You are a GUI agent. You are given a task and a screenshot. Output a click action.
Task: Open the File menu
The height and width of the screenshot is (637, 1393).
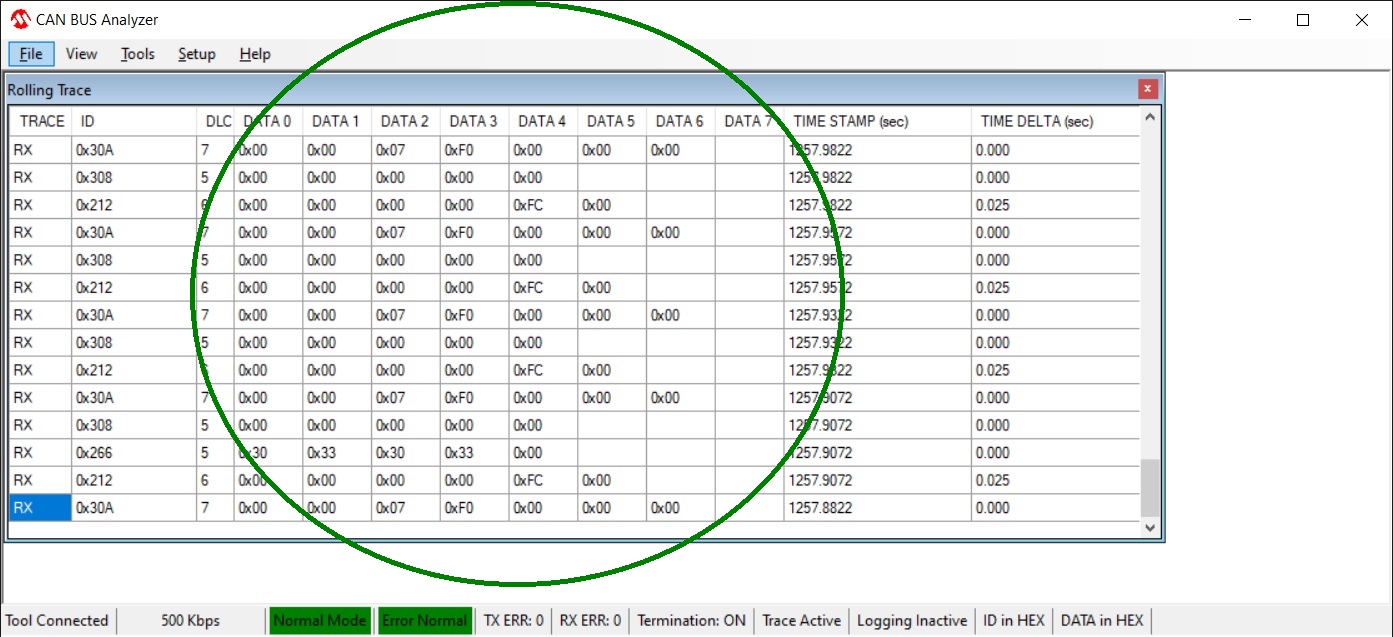click(30, 54)
